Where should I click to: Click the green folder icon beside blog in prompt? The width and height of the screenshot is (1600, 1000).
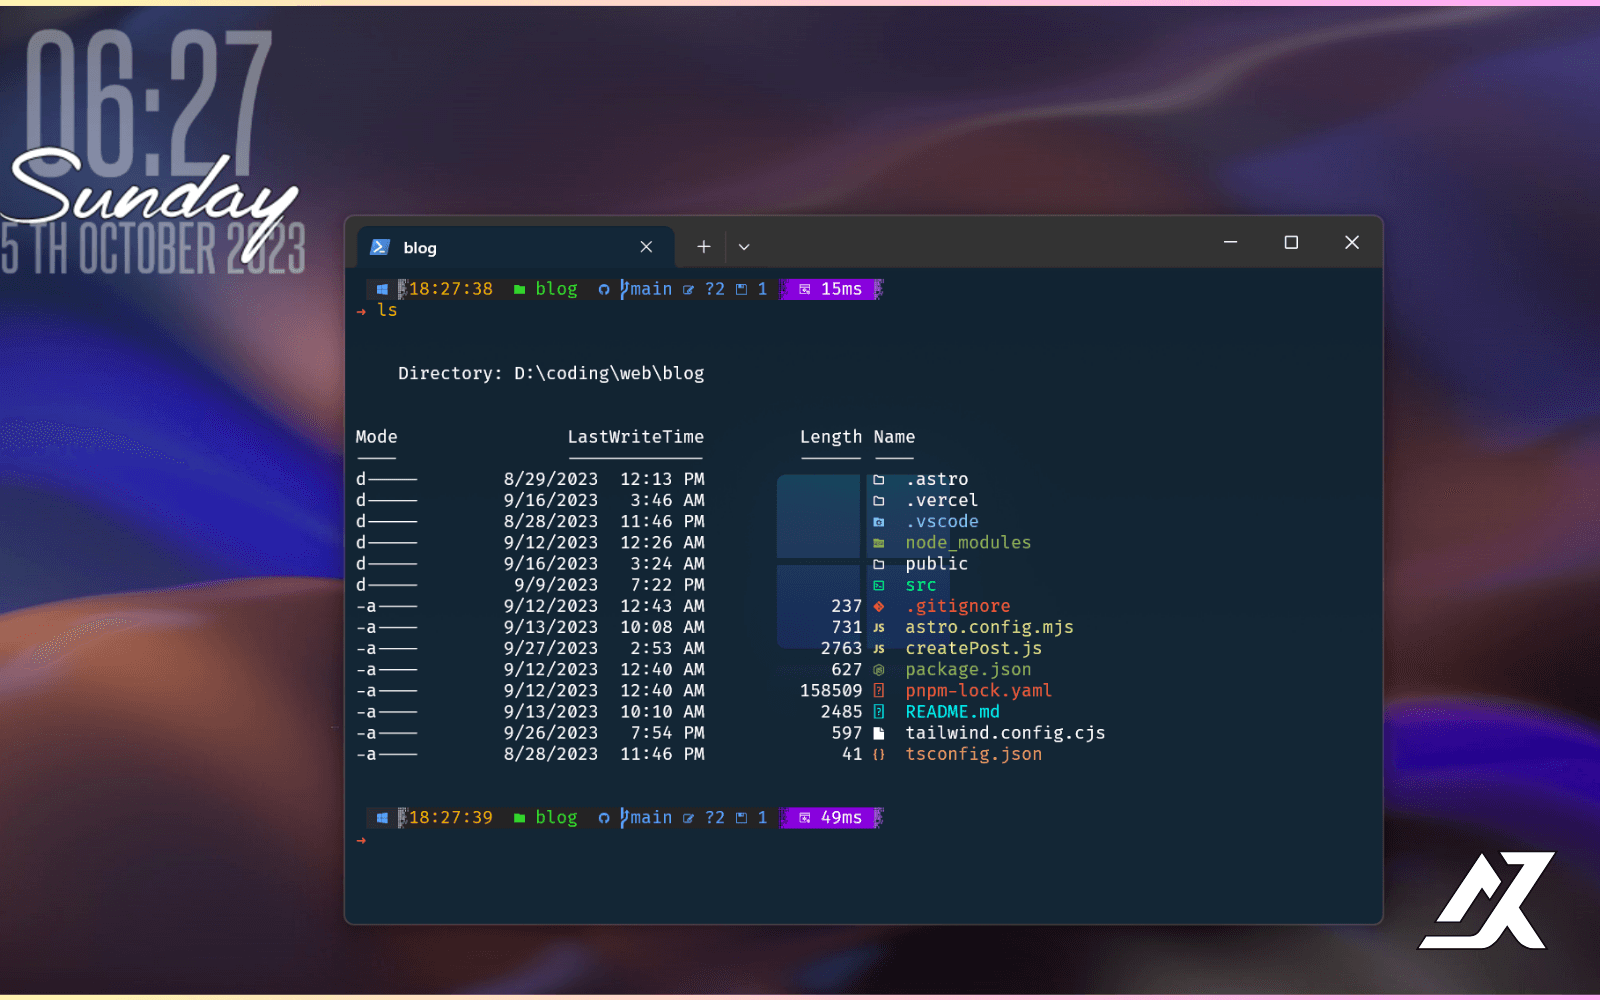520,289
